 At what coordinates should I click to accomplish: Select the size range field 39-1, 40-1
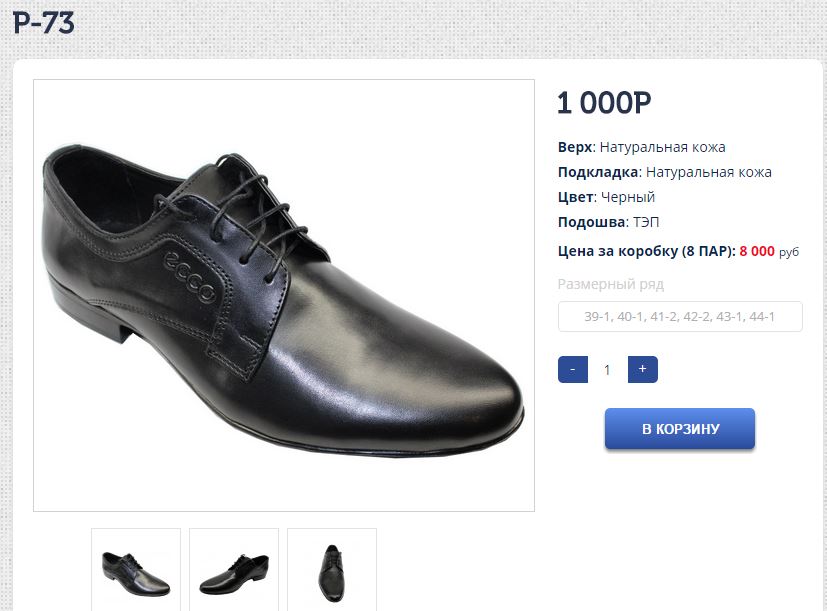click(x=680, y=317)
